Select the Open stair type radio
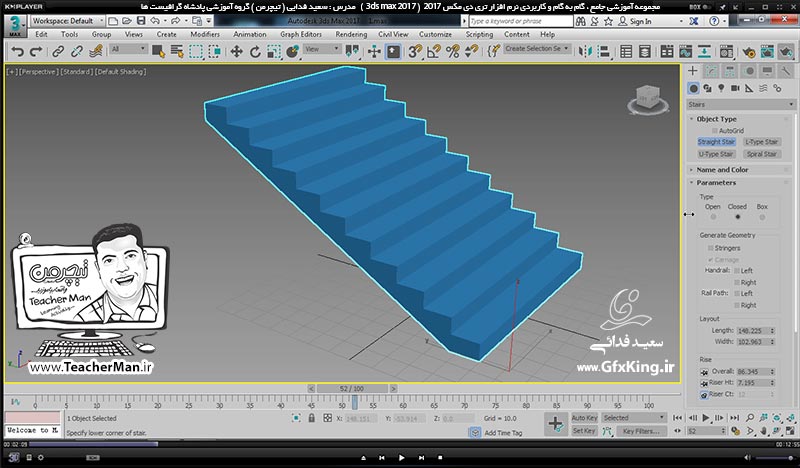 pyautogui.click(x=713, y=217)
